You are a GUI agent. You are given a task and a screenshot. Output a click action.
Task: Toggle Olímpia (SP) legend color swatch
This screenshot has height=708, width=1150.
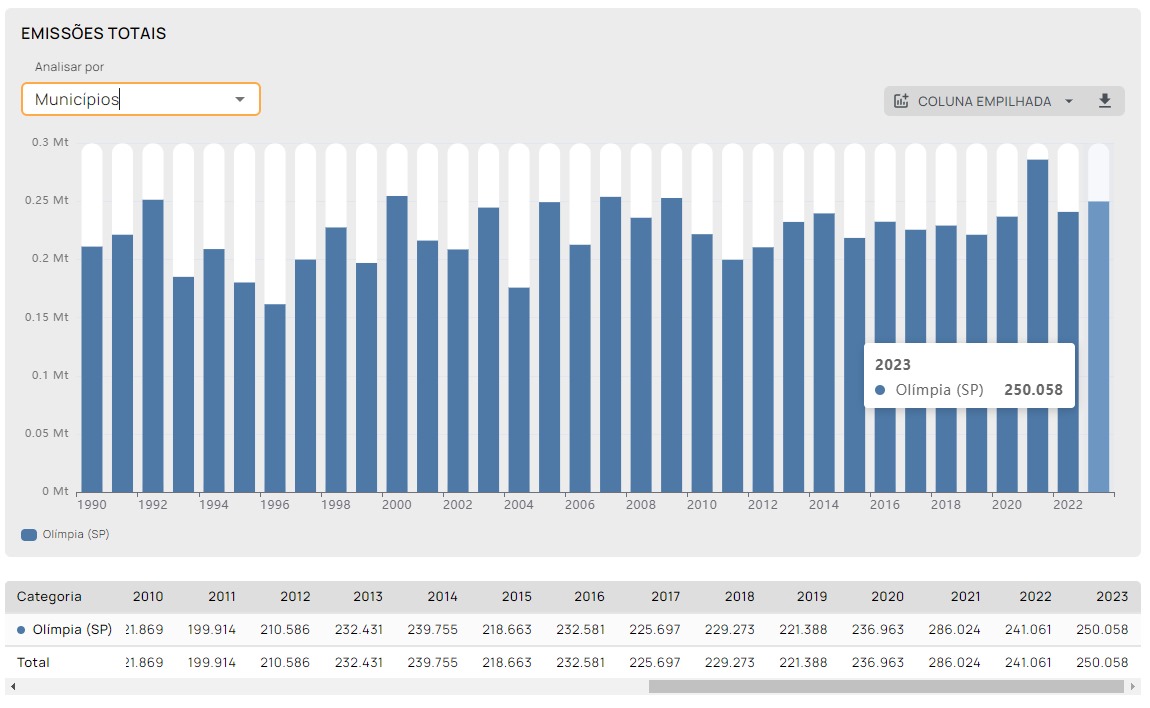(29, 535)
